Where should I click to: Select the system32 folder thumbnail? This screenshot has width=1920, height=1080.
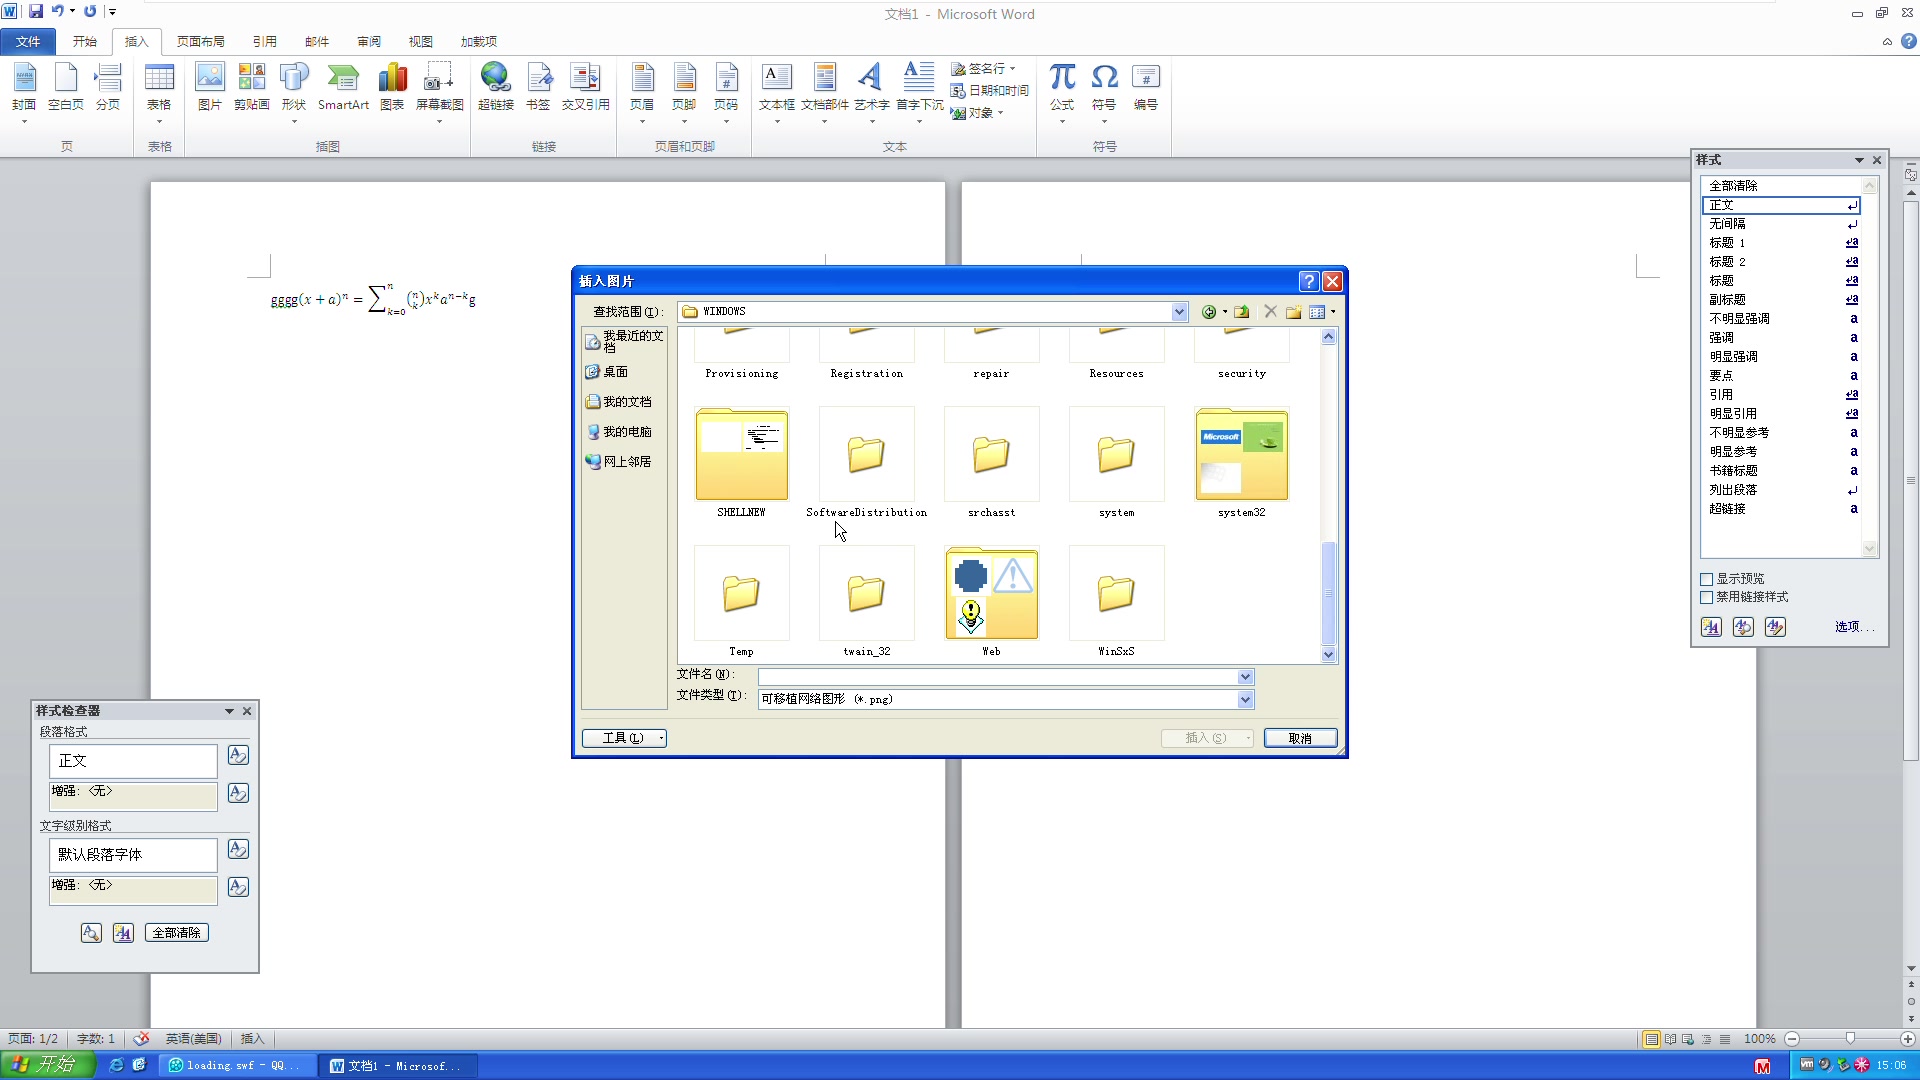tap(1241, 454)
